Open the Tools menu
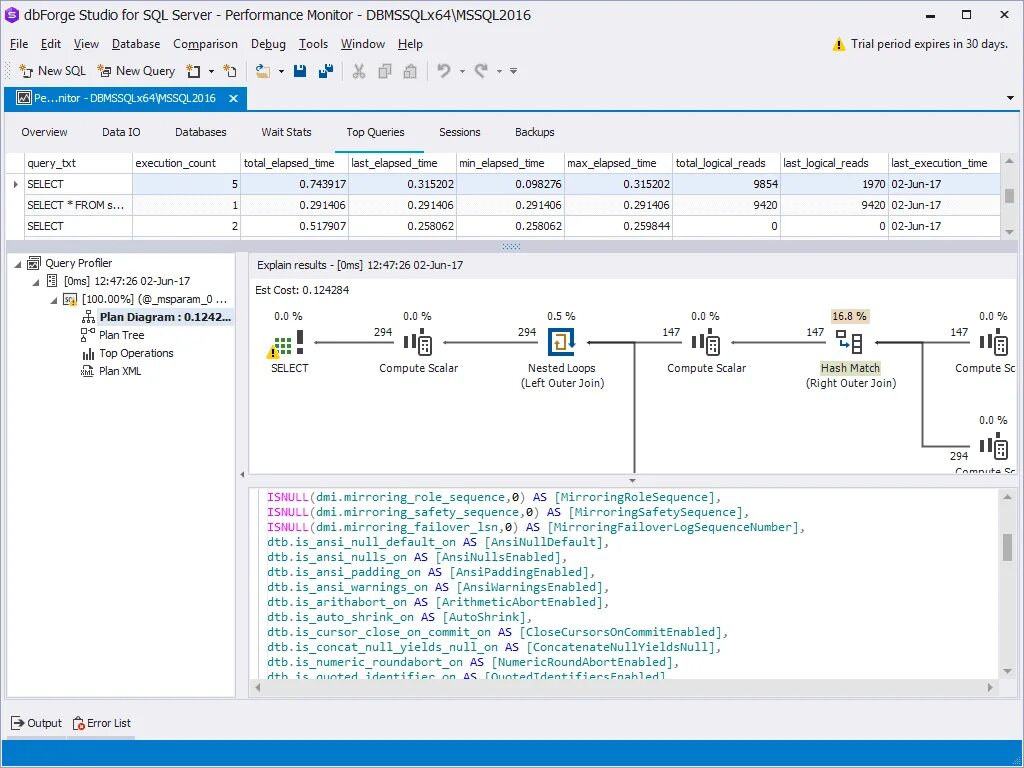The height and width of the screenshot is (768, 1024). tap(313, 44)
